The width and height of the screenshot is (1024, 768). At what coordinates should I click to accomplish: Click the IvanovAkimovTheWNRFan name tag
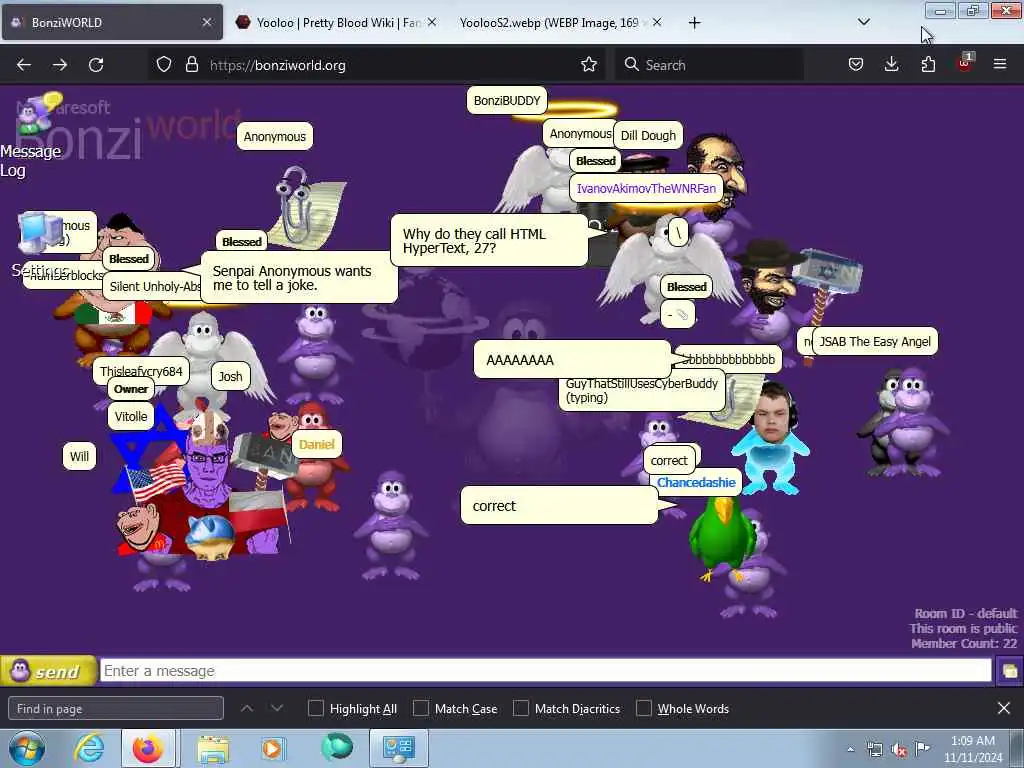click(646, 188)
